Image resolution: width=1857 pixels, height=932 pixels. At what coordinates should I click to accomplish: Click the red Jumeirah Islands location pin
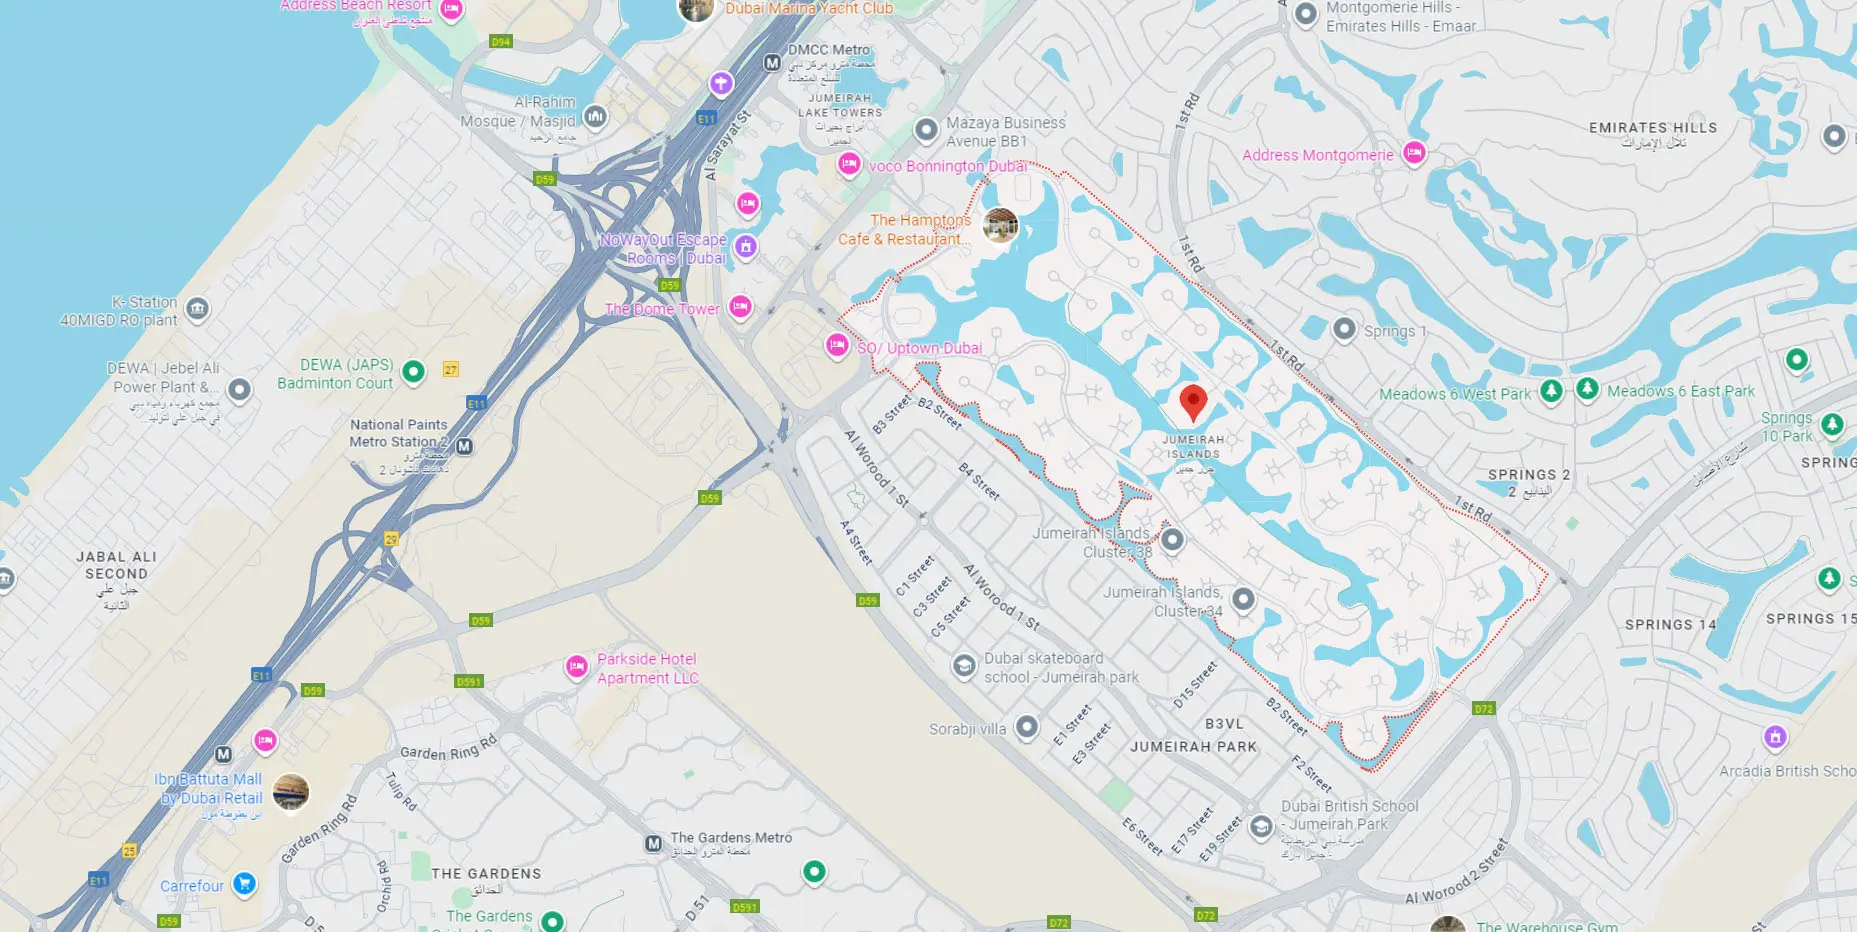click(x=1193, y=402)
